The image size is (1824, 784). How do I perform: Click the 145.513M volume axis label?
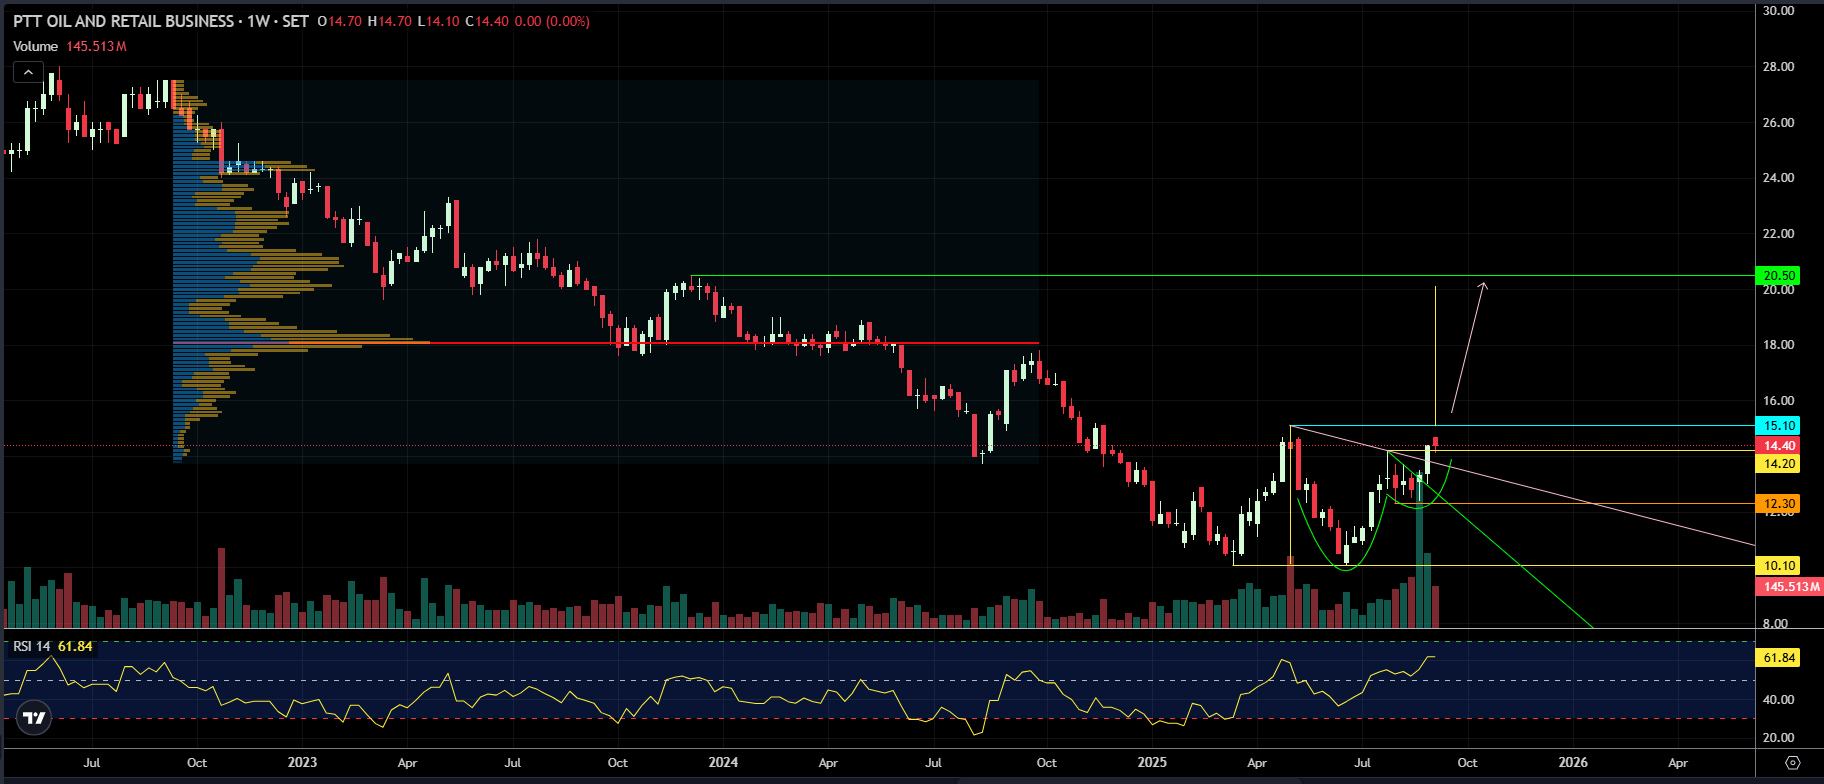(1789, 587)
